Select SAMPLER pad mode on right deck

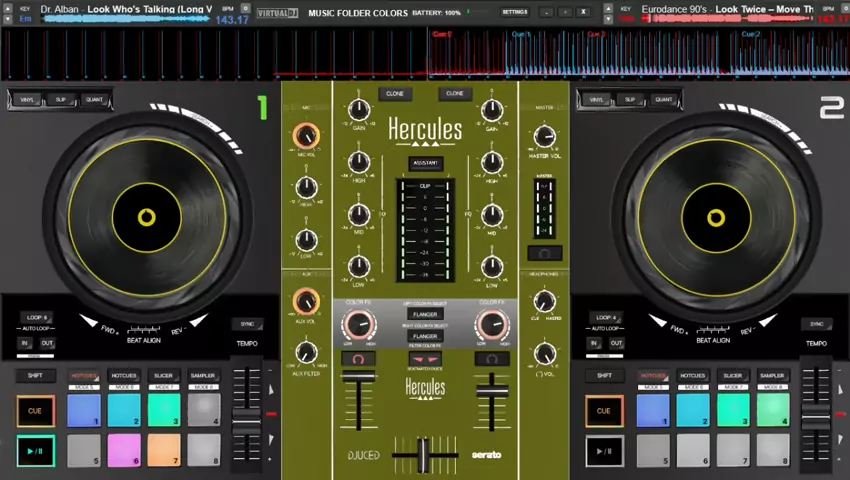(772, 376)
